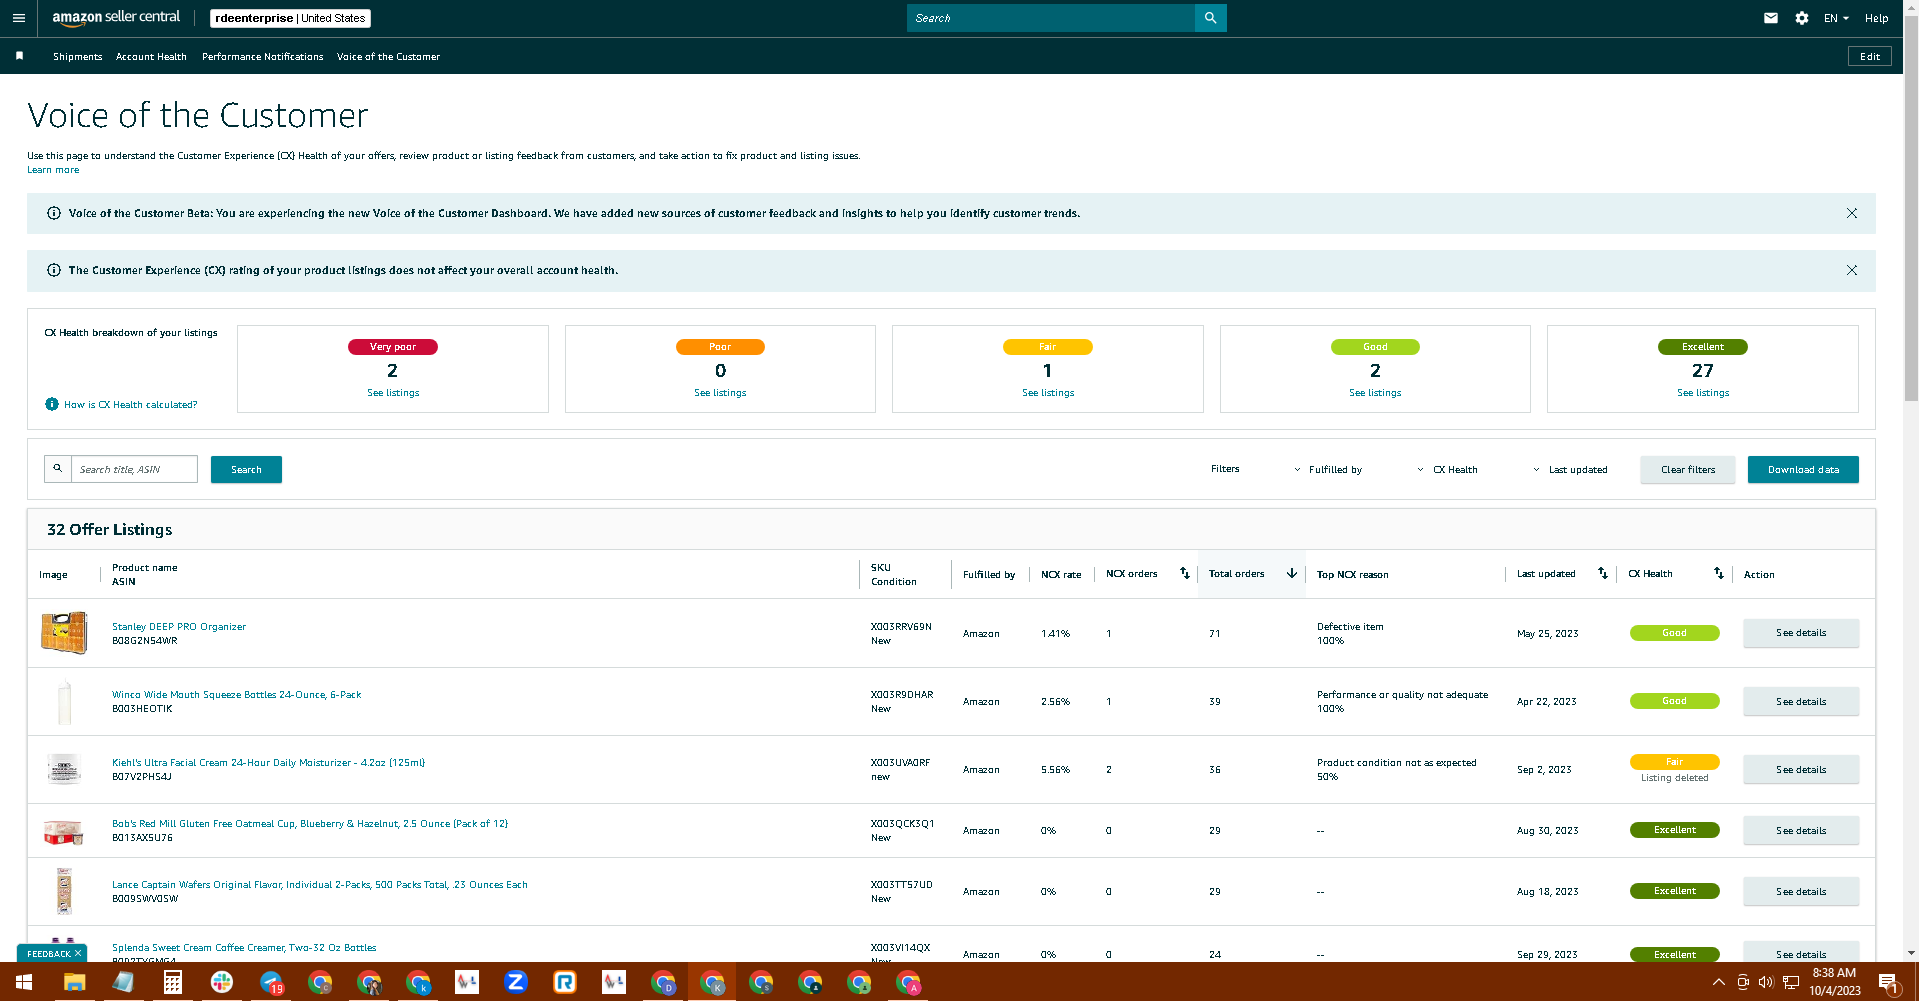See listings under Fair

click(x=1048, y=393)
